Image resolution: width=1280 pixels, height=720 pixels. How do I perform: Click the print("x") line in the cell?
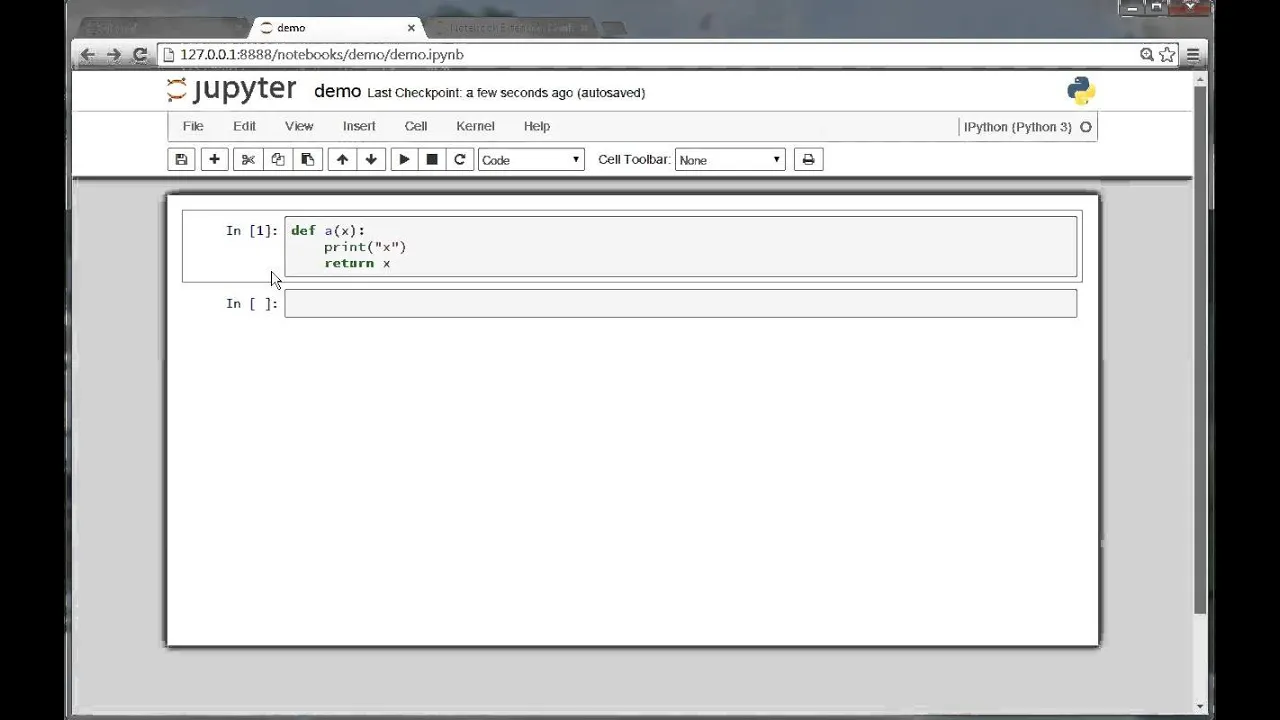[365, 247]
